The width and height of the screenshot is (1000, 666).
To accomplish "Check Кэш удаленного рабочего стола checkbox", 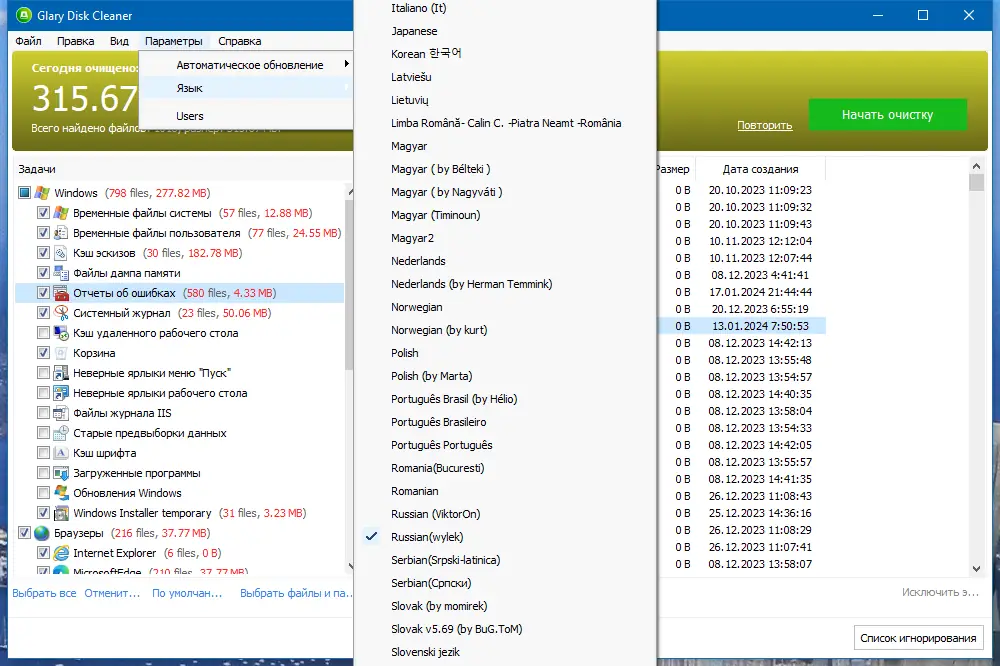I will click(43, 333).
